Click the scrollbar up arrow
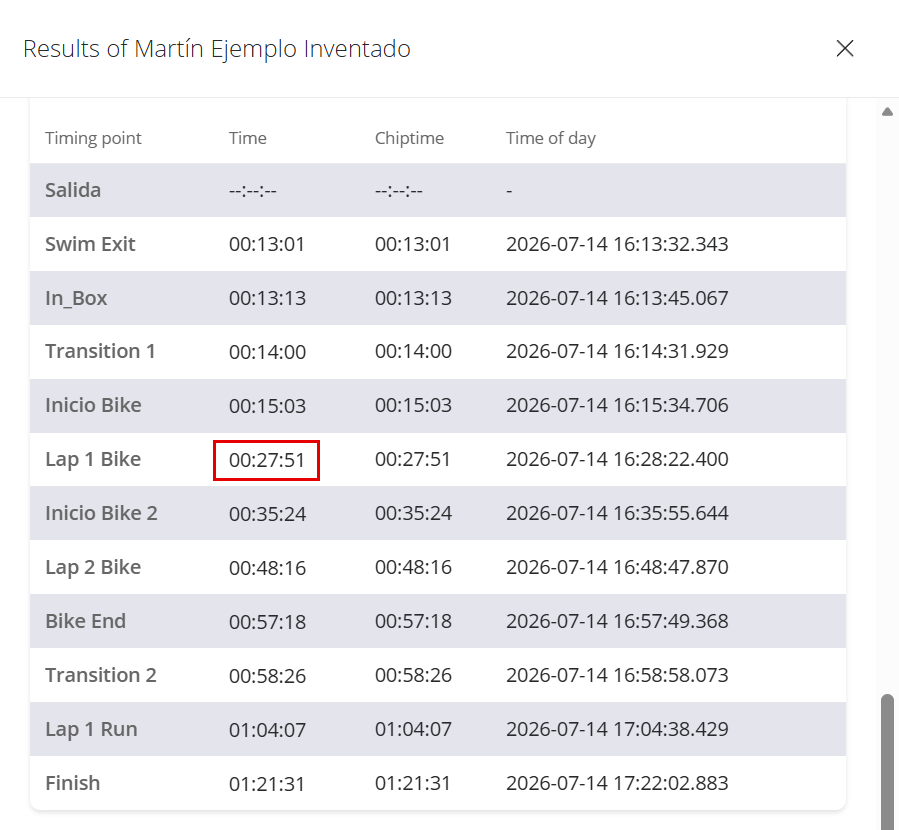Viewport: 899px width, 830px height. (888, 112)
